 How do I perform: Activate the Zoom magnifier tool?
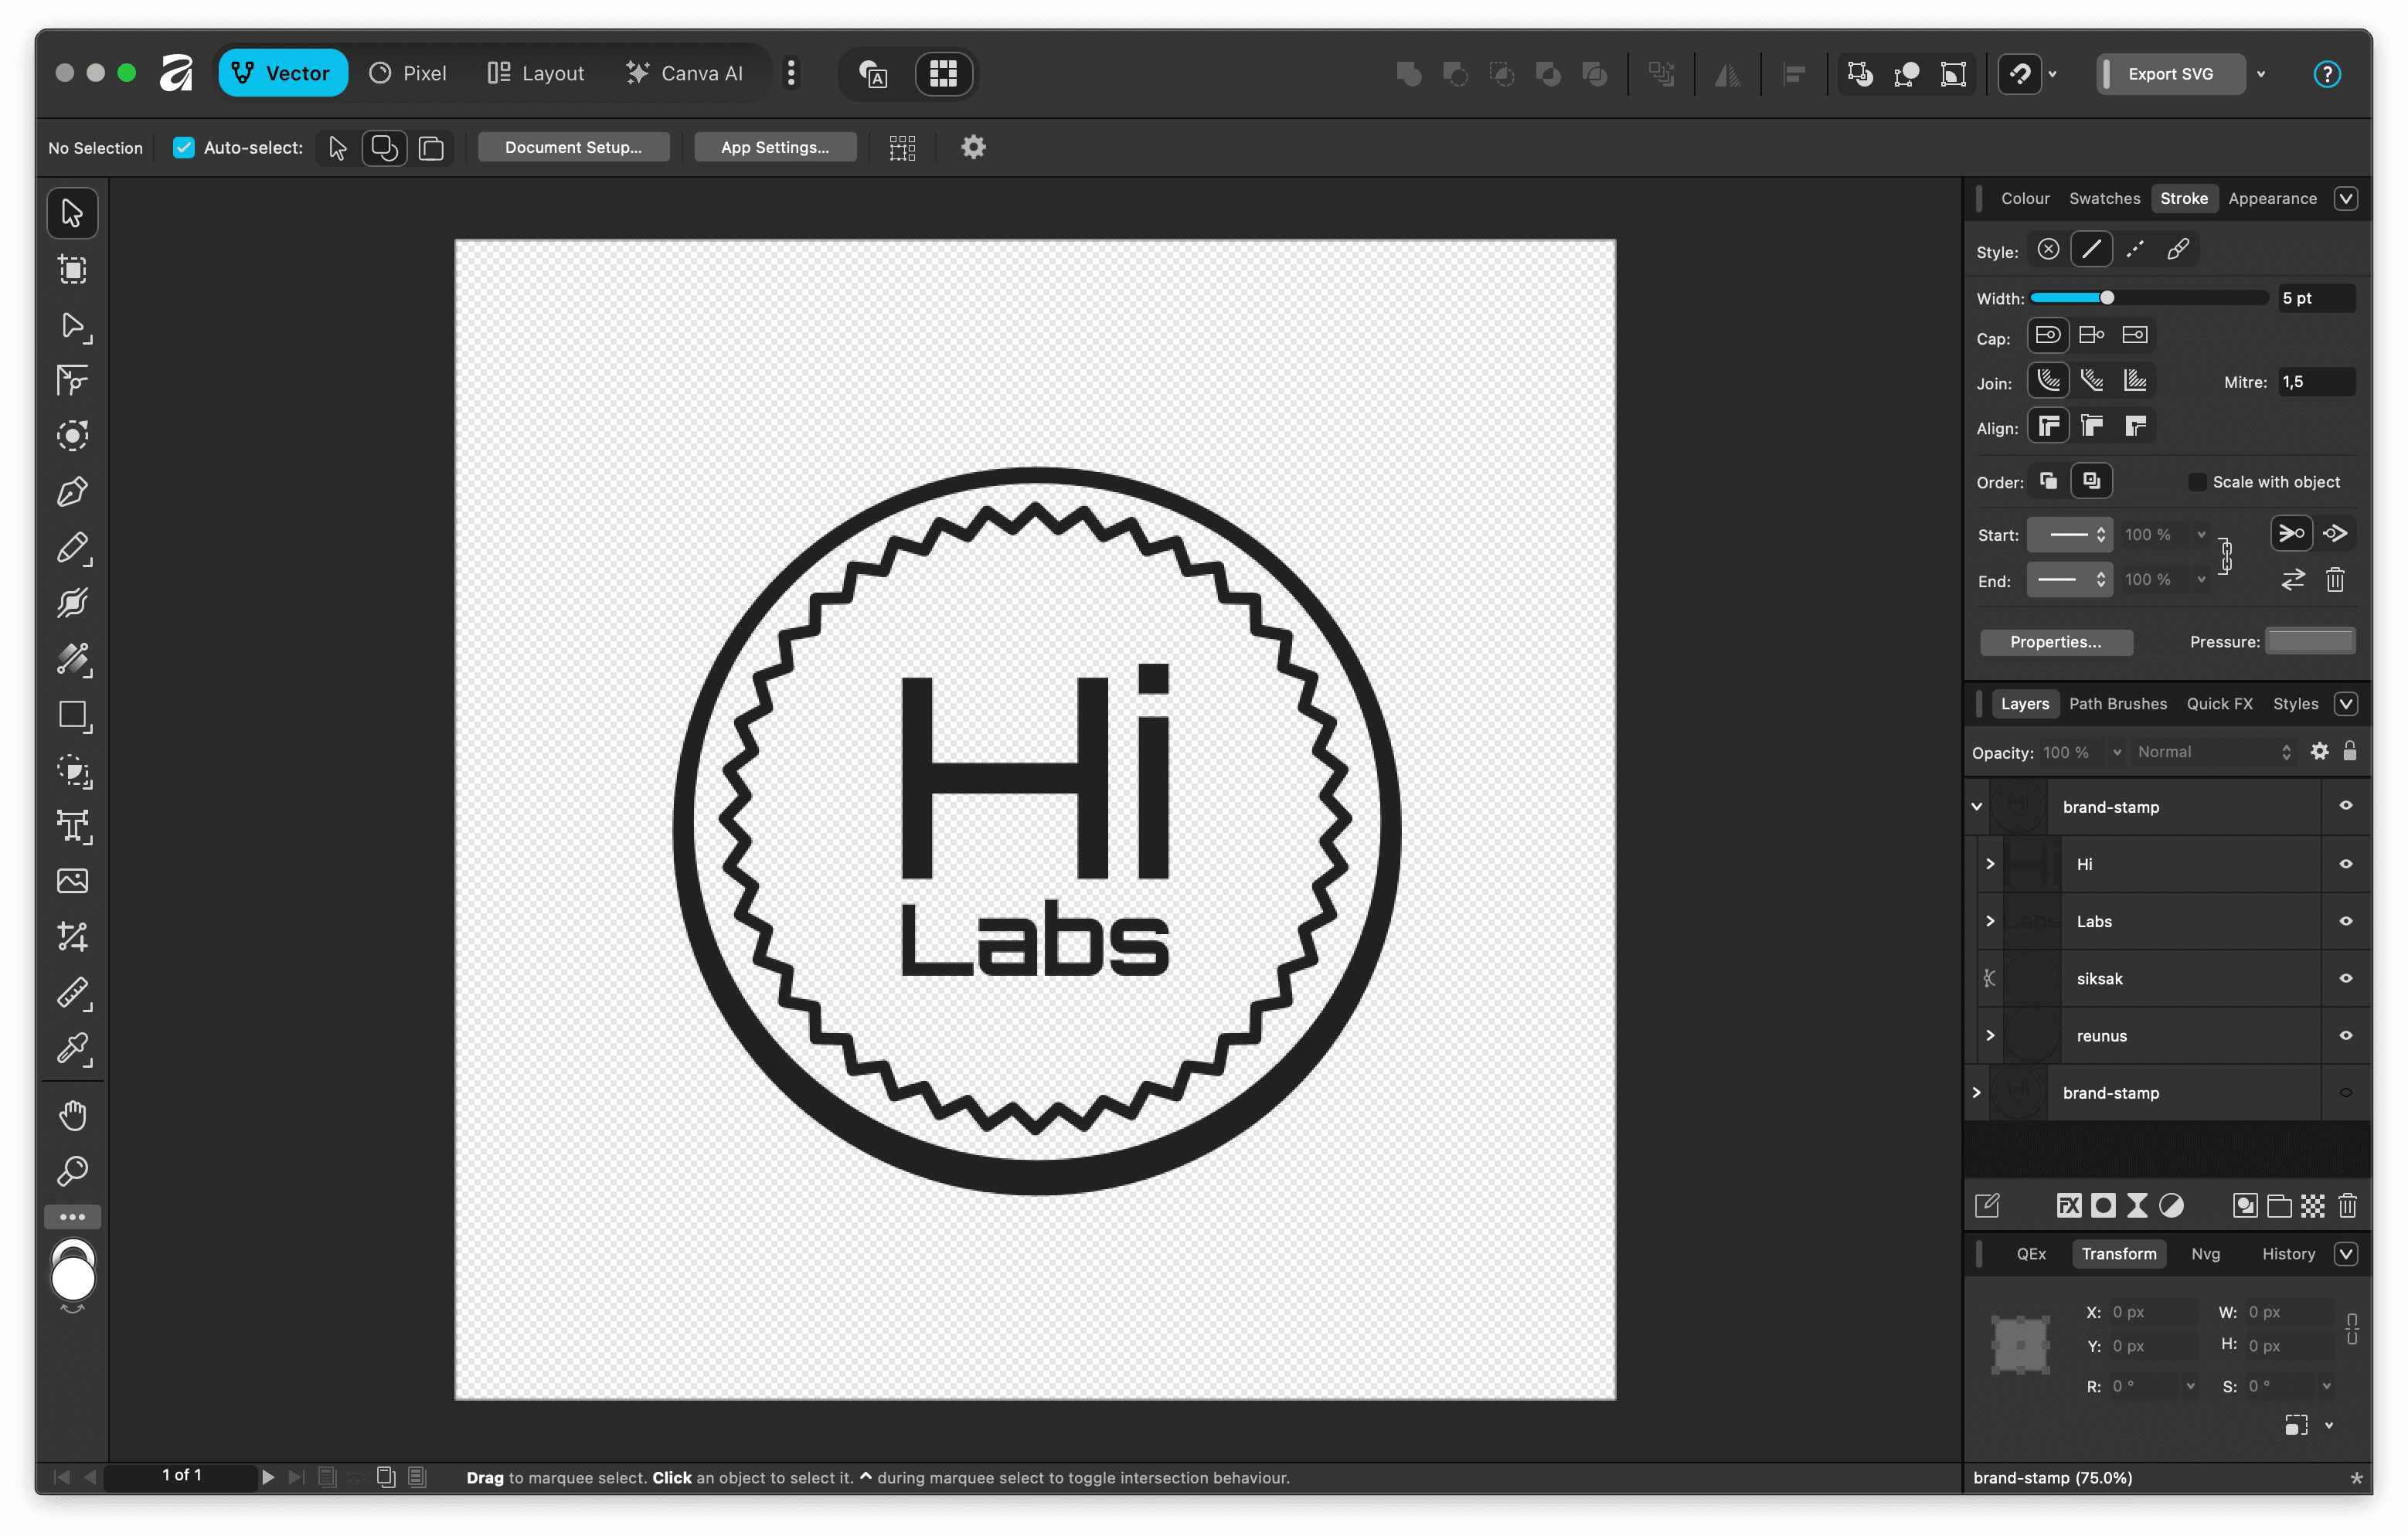72,1170
